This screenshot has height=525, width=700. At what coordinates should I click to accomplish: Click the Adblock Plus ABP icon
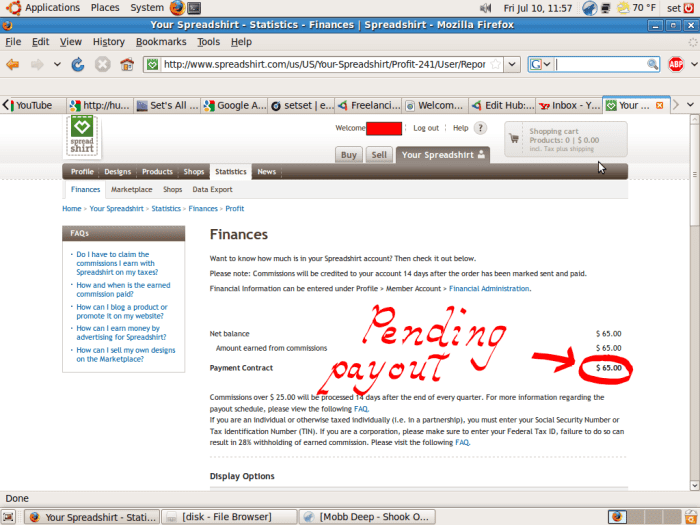pyautogui.click(x=676, y=64)
